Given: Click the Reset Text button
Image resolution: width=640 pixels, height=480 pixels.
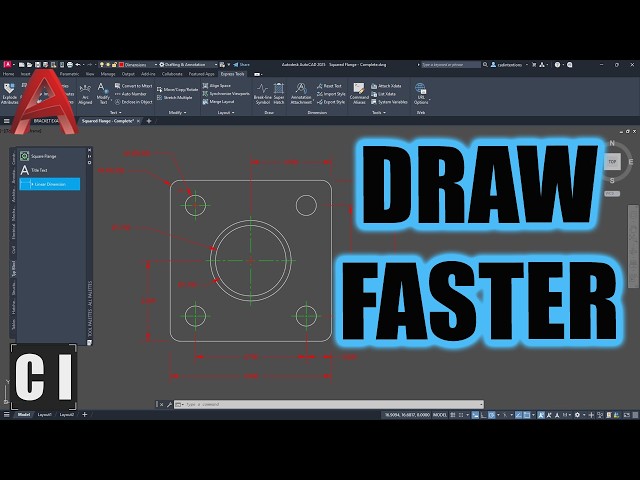Looking at the screenshot, I should pyautogui.click(x=329, y=86).
